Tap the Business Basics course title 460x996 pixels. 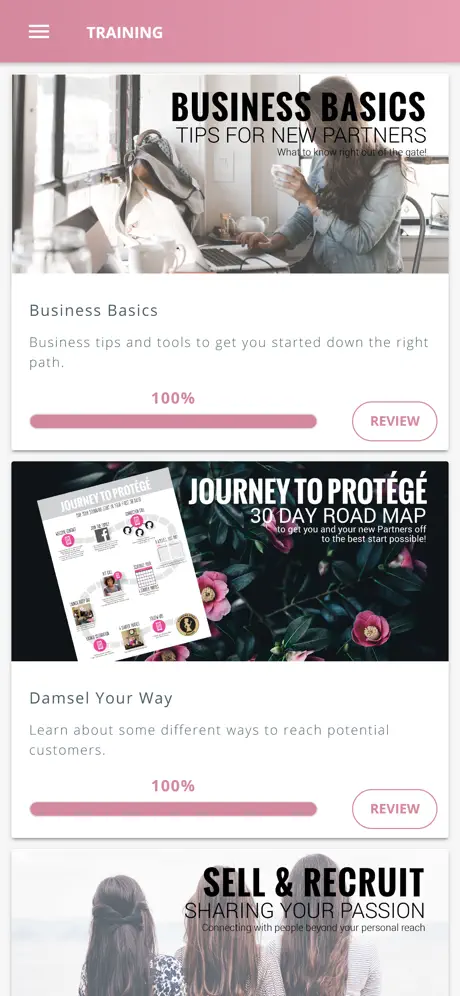point(93,311)
